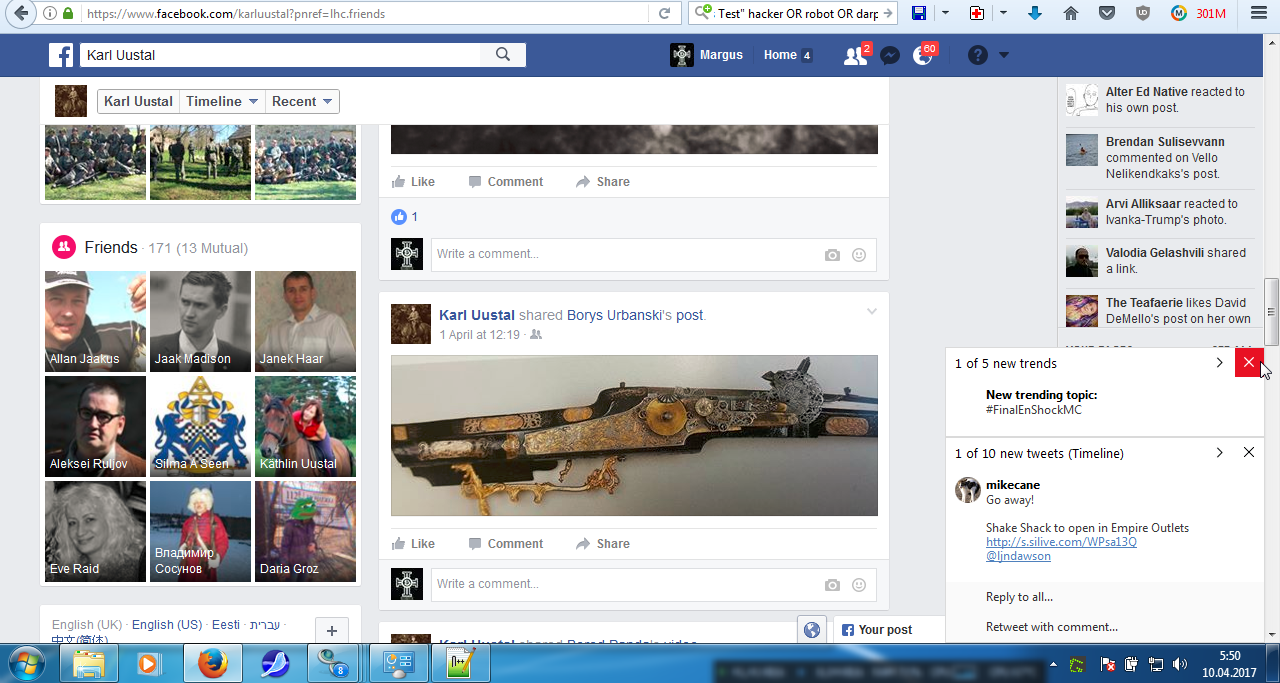Click emoji icon in lower comment box

859,585
